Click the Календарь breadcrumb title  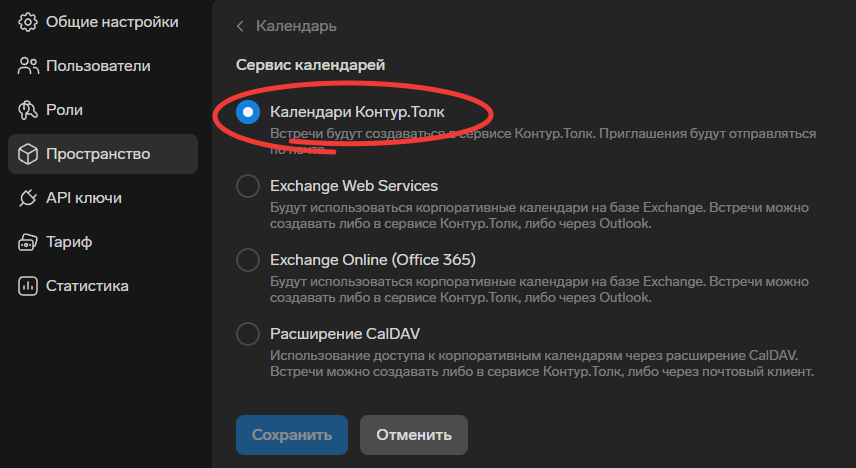(296, 26)
